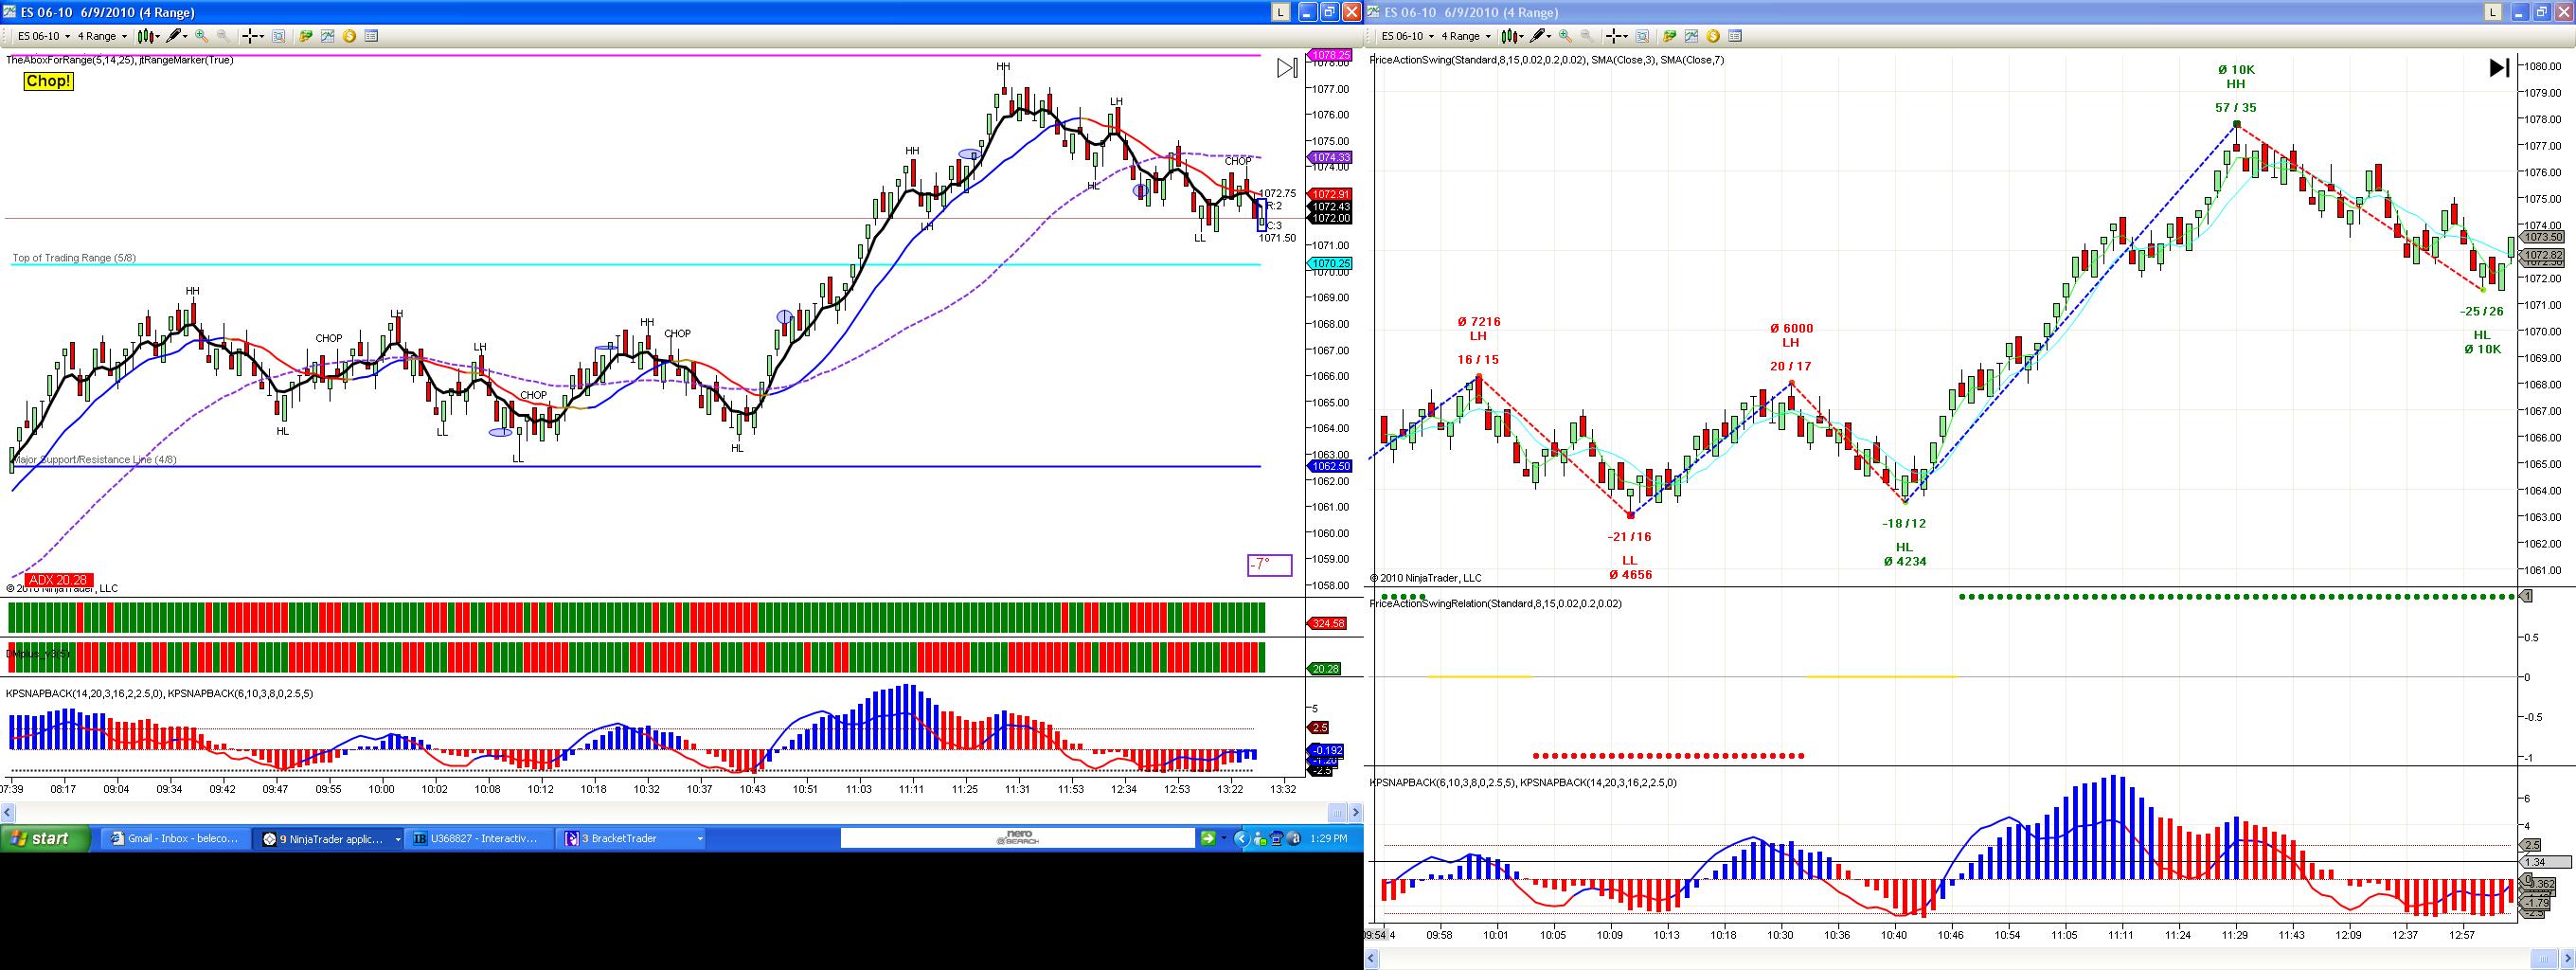
Task: Click KPSNAPBACK panel label in right chart
Action: (1523, 783)
